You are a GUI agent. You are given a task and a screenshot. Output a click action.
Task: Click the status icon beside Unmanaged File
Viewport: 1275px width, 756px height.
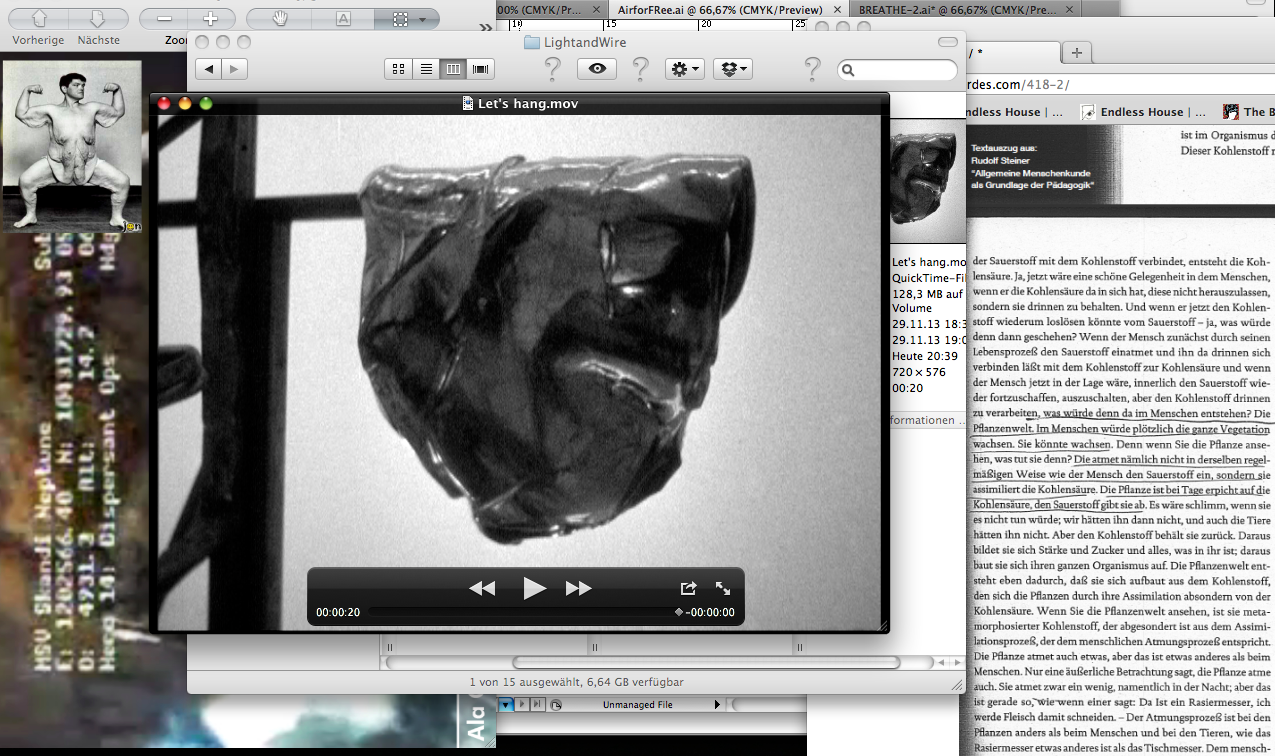556,705
